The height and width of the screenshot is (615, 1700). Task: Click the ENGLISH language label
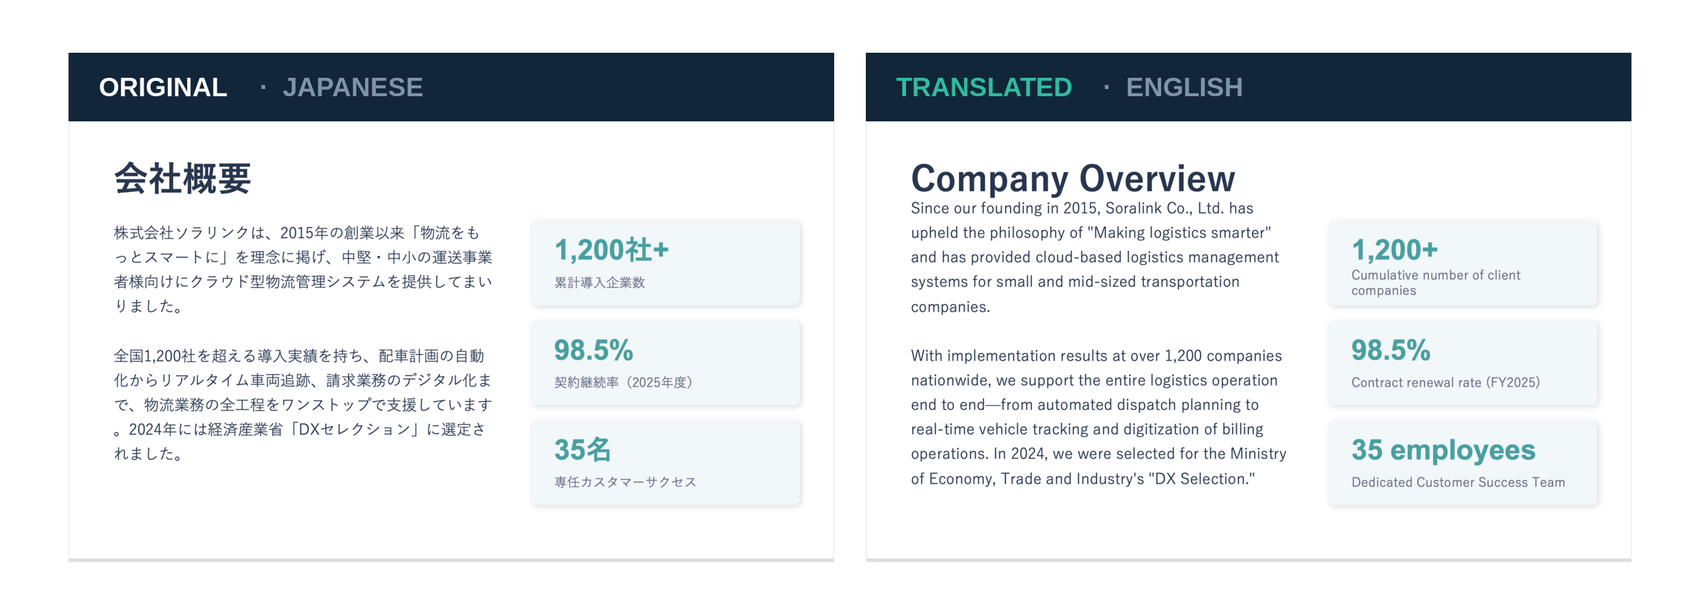[x=1184, y=87]
